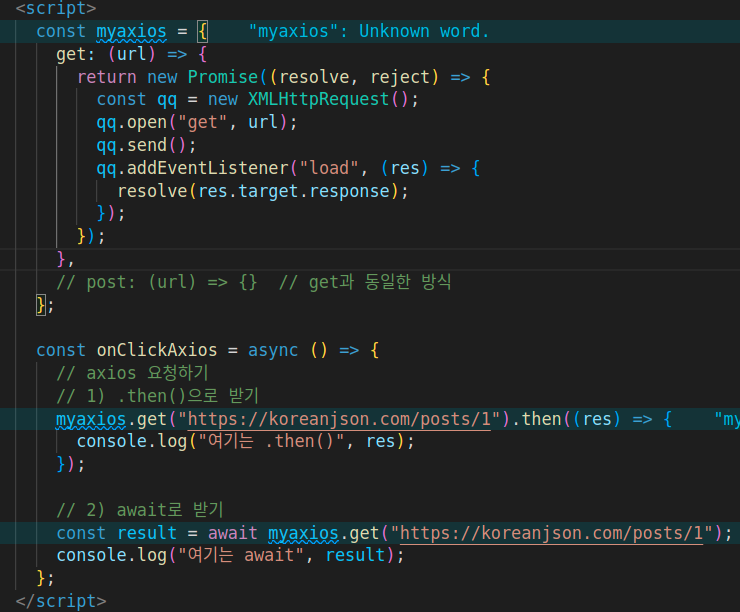740x612 pixels.
Task: Click the inline '"myaxios": Unknown word.' message
Action: [x=369, y=31]
